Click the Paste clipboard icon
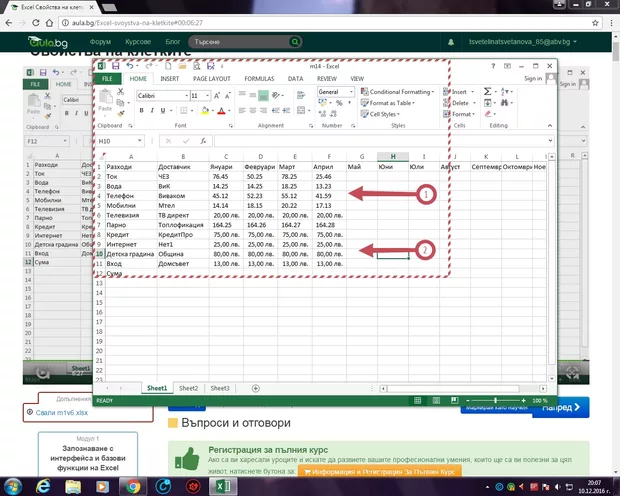Screen dimensions: 620x496 tap(106, 100)
